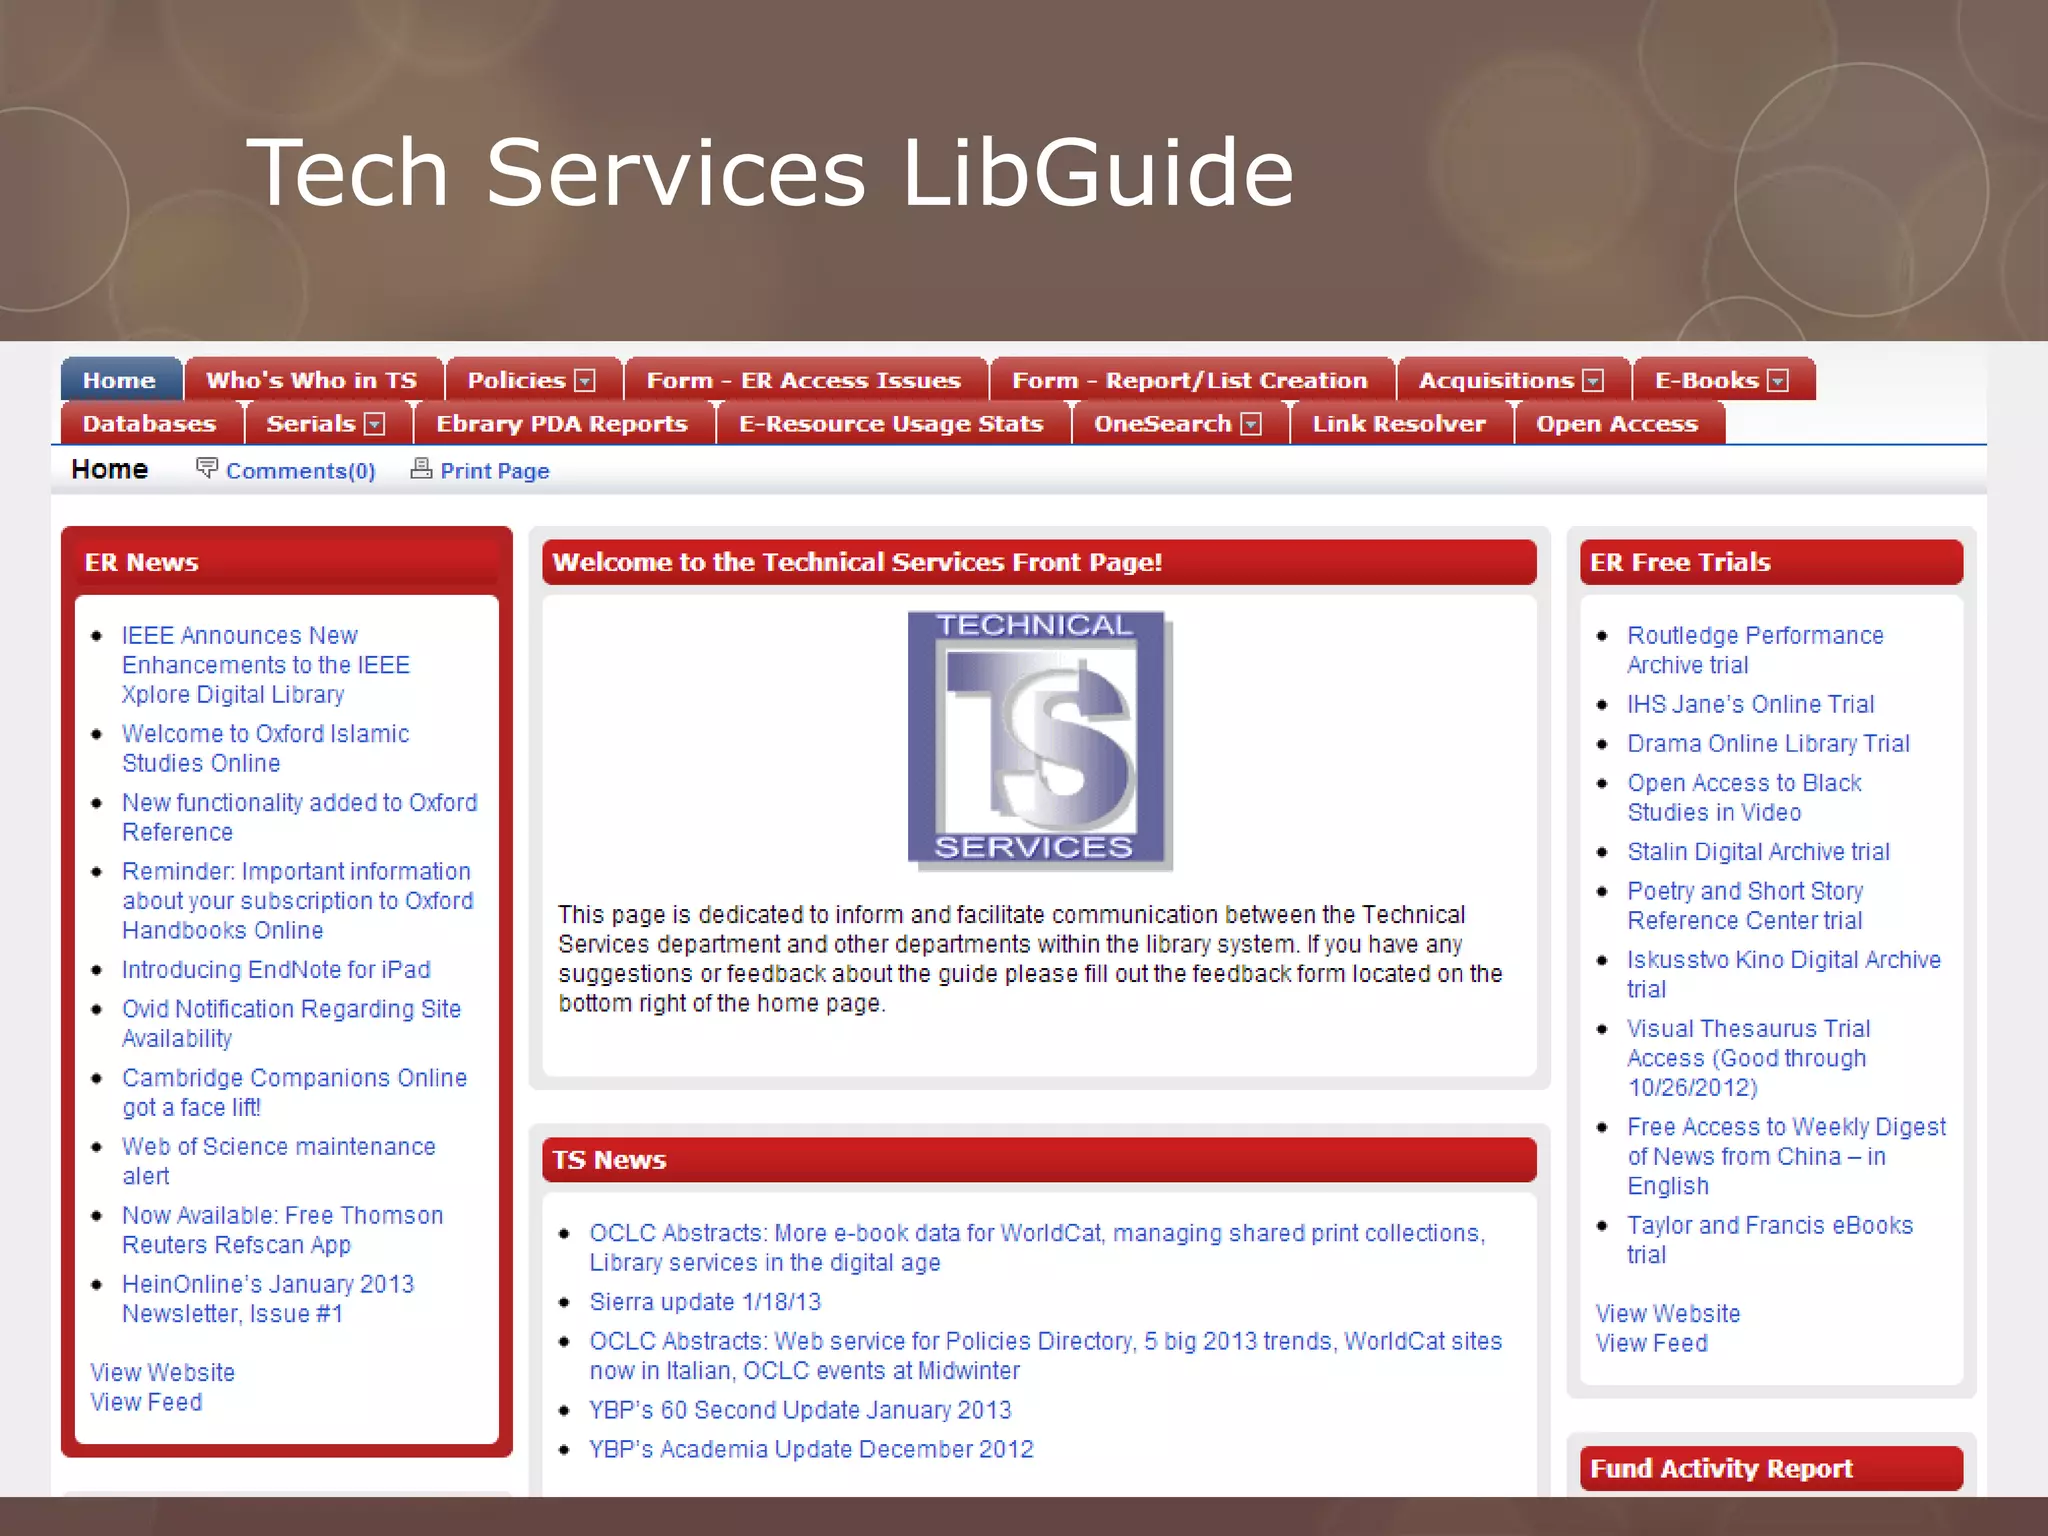
Task: Open Routledge Performance Archive trial link
Action: [1755, 650]
